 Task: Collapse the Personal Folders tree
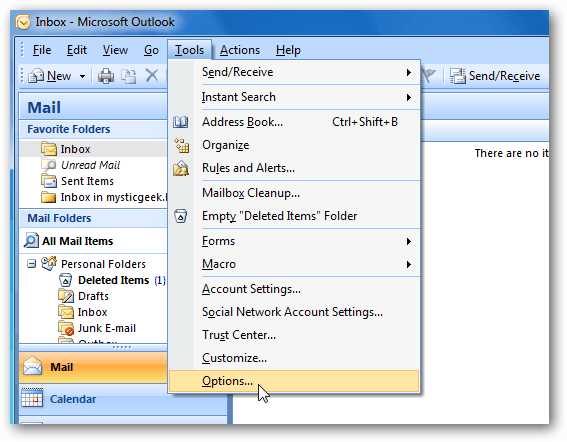31,264
